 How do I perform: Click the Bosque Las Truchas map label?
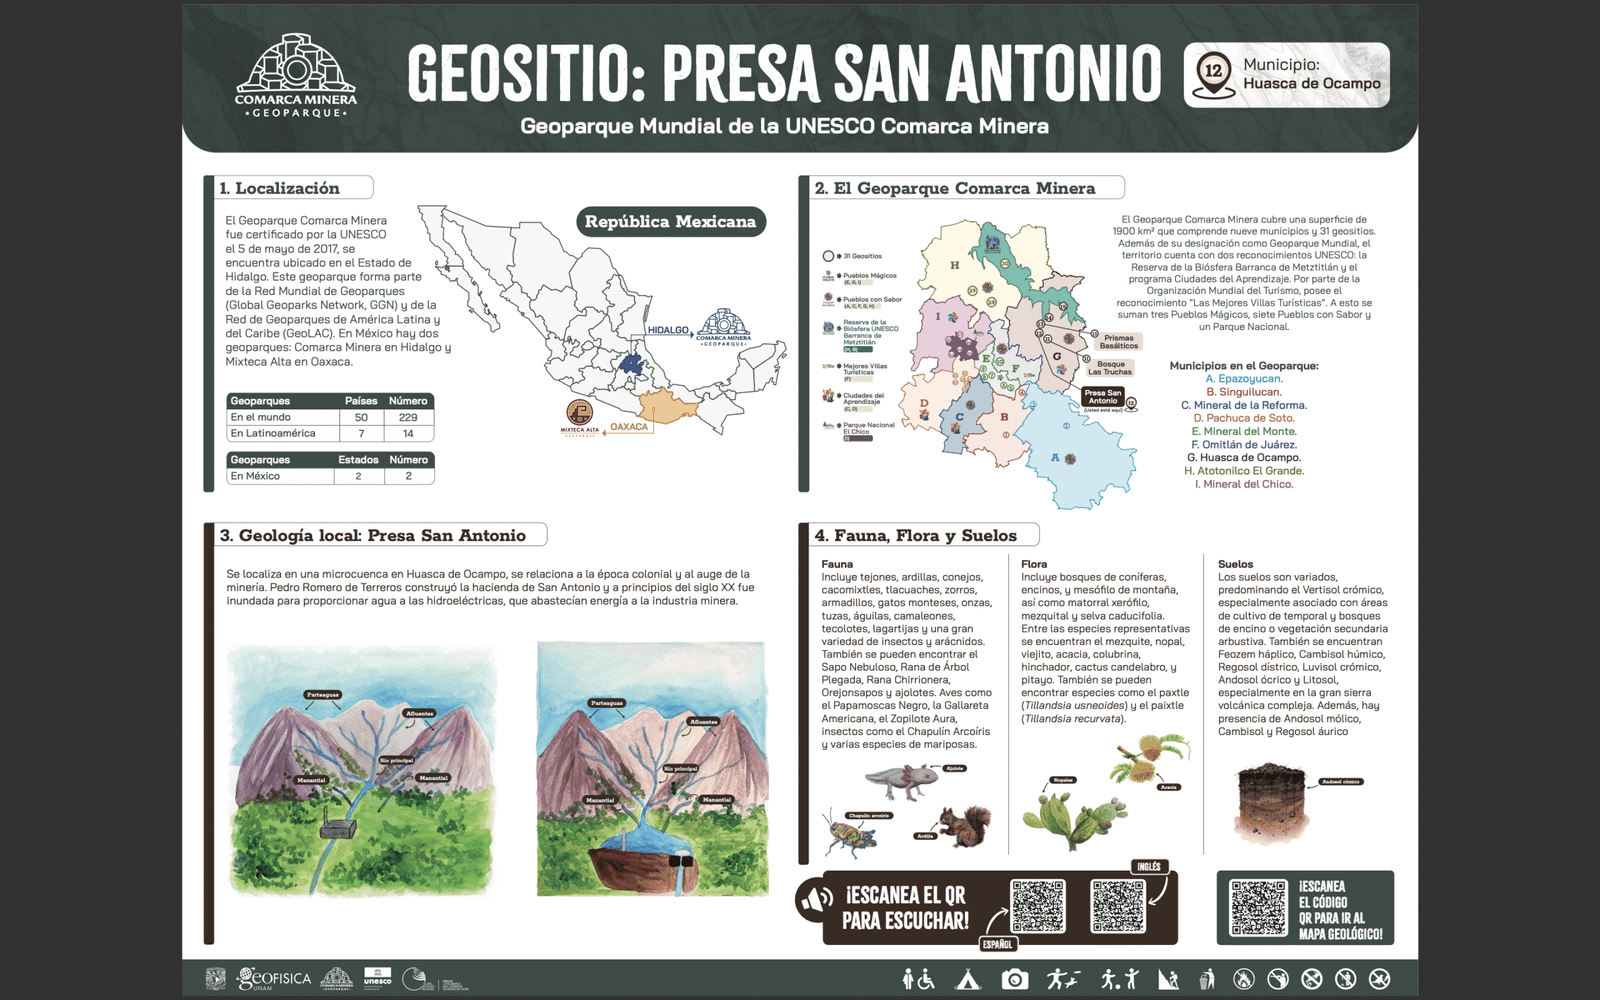[x=1110, y=368]
